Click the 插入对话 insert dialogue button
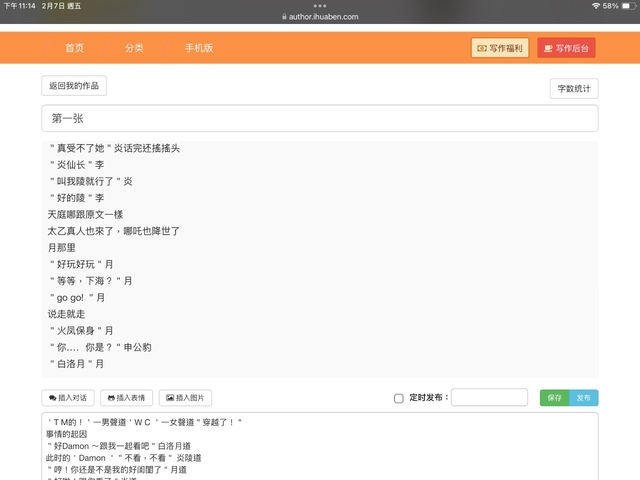The image size is (640, 480). coord(68,397)
